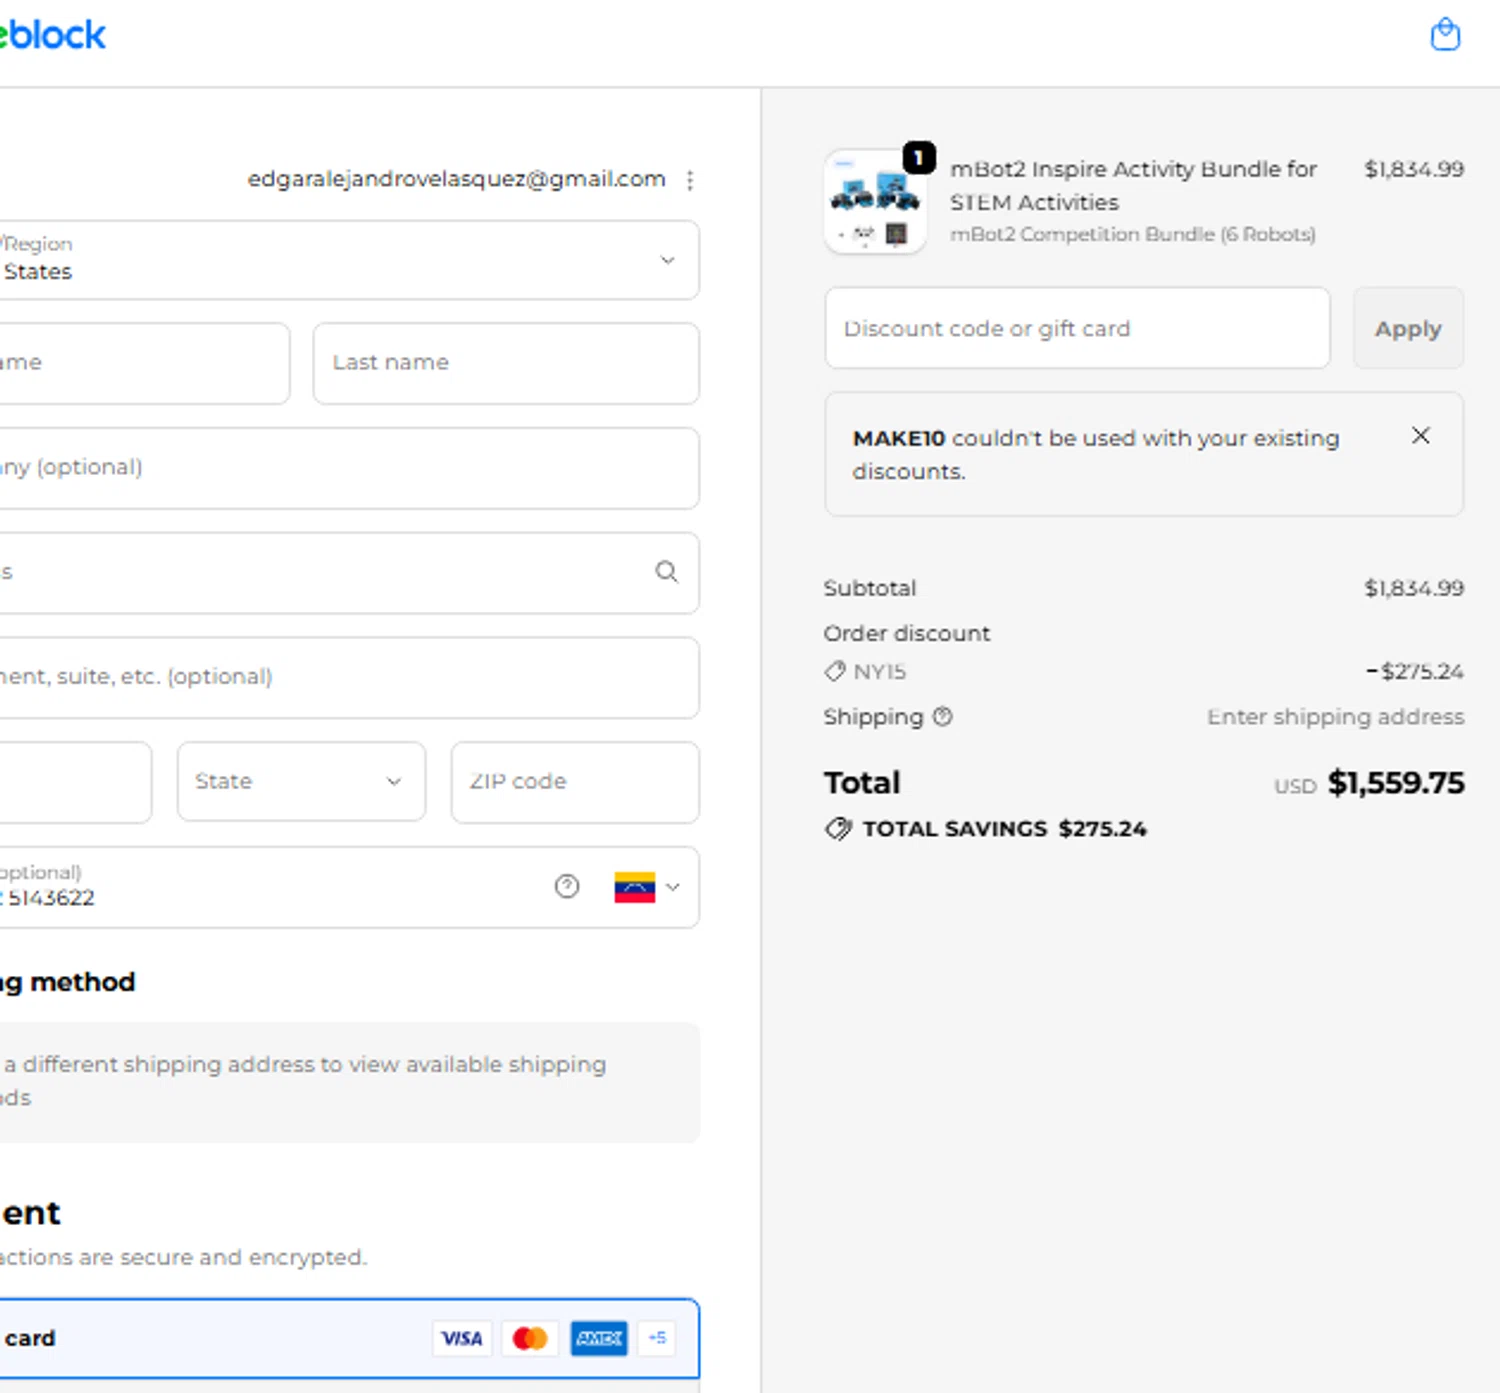
Task: Click the -$275.24 discount amount
Action: pyautogui.click(x=1414, y=671)
